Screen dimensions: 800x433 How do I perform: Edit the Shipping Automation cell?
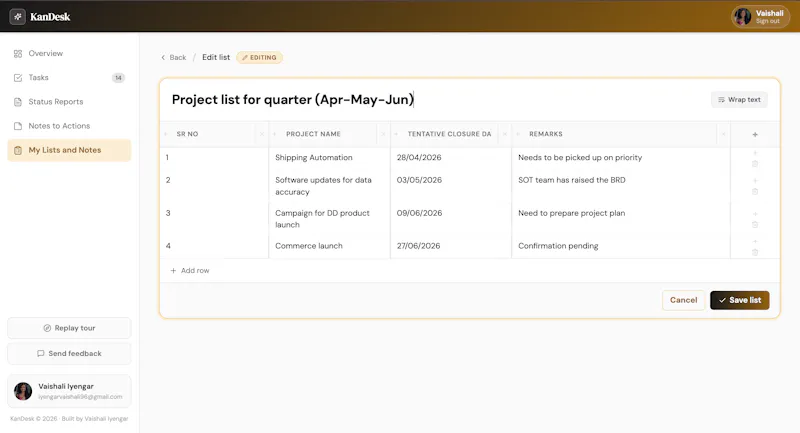pos(329,158)
